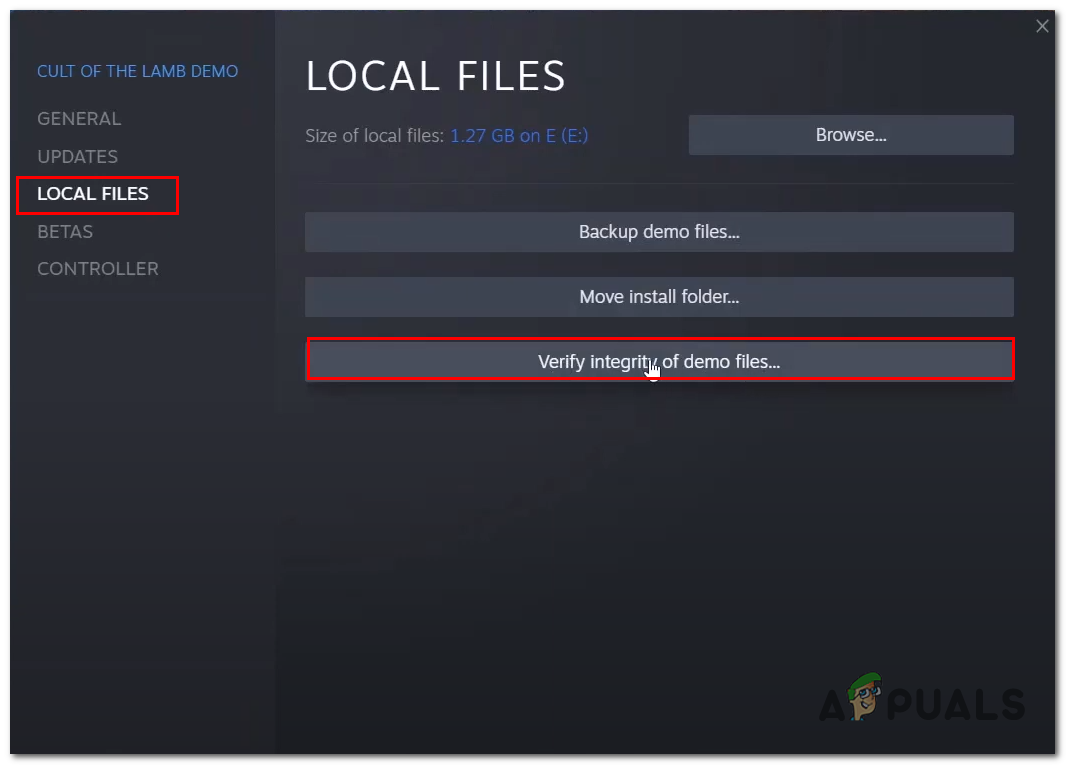The image size is (1066, 765).
Task: Click the PUALS watermark lettering
Action: click(x=956, y=704)
